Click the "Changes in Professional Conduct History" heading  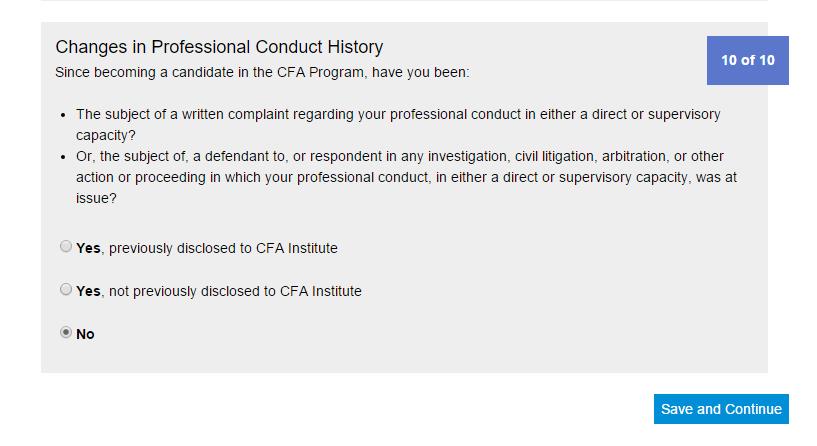[x=219, y=47]
